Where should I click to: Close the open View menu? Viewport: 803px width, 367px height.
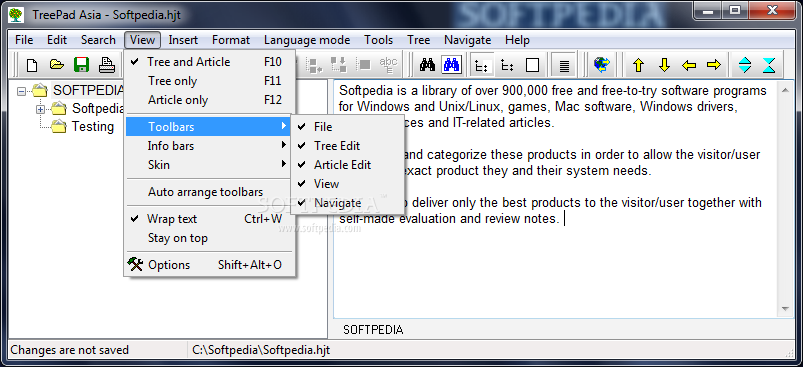click(x=142, y=40)
